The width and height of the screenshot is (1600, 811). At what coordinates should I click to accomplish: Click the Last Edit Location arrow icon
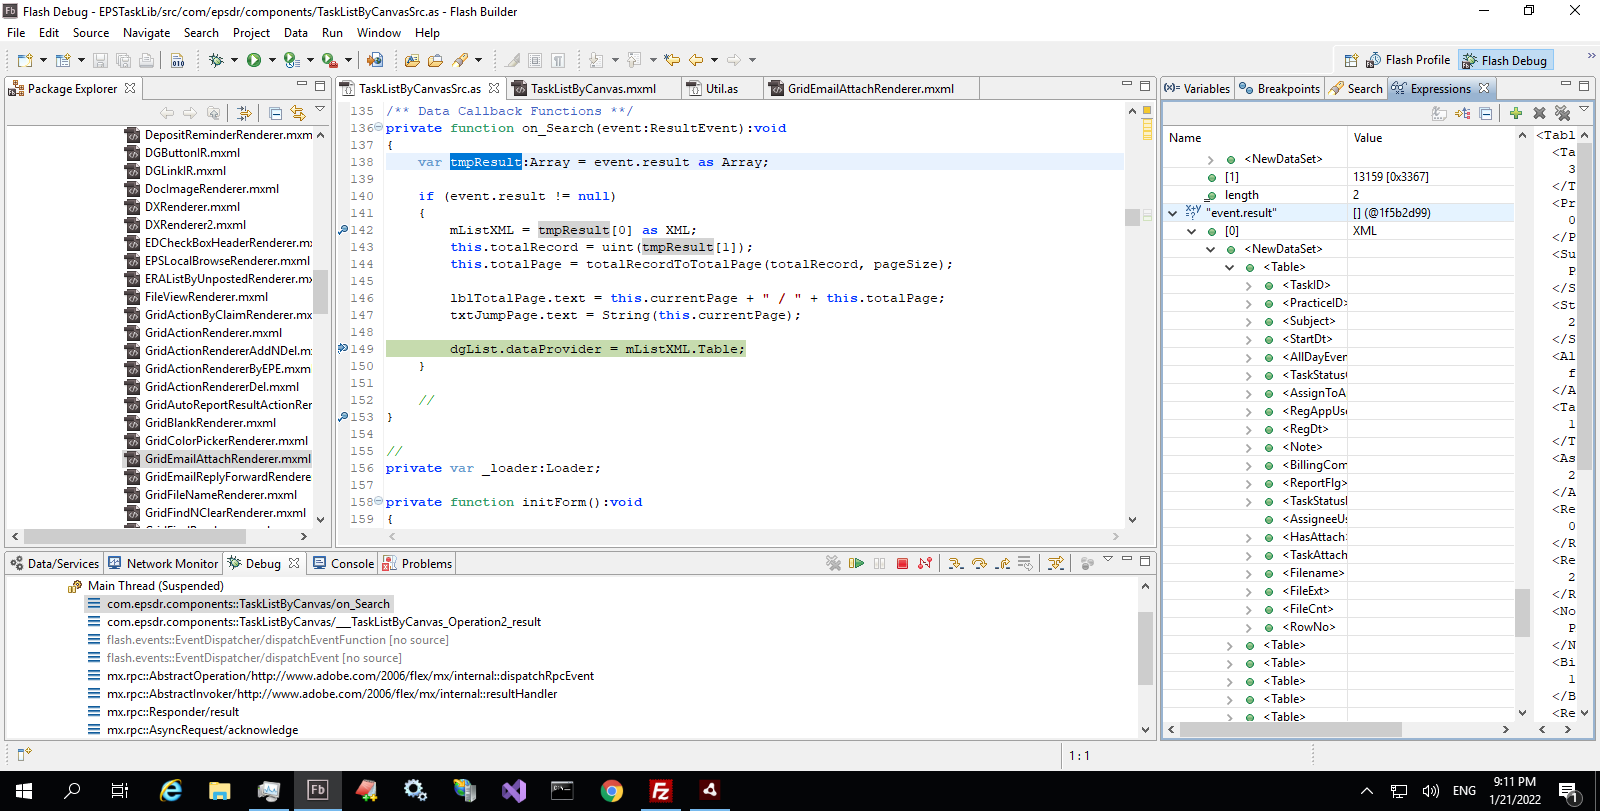pos(672,60)
